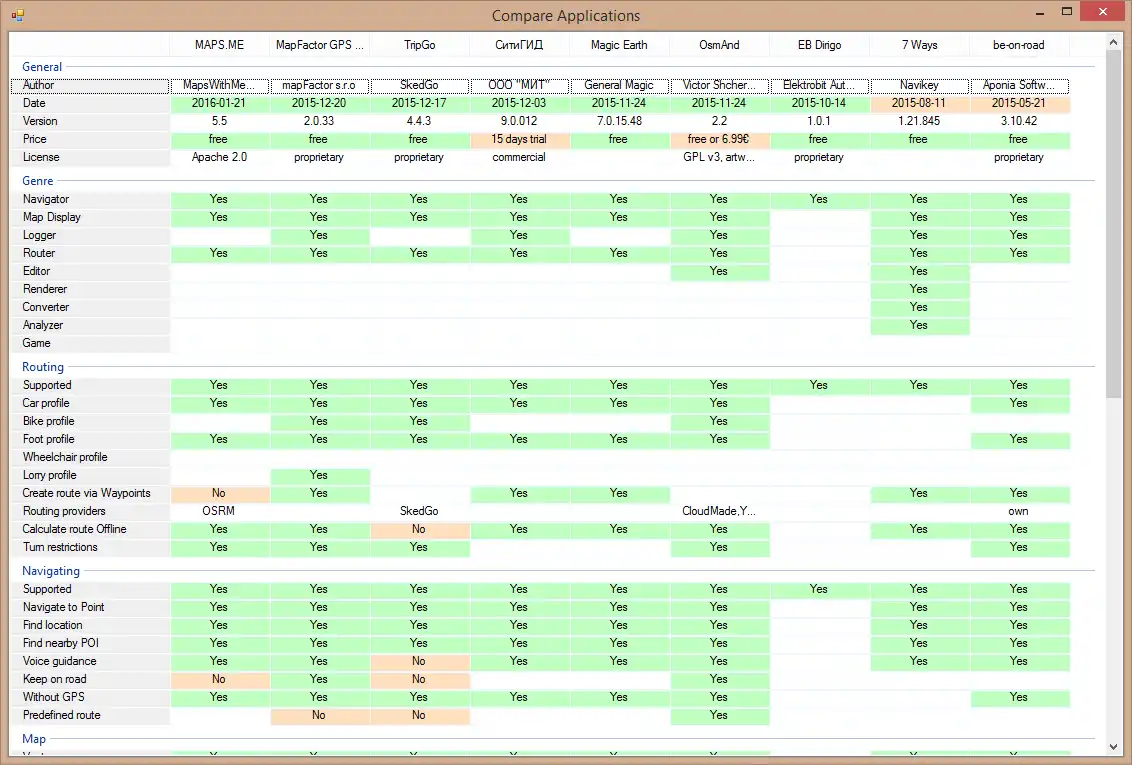Select the Create route via Waypoints label
Image resolution: width=1132 pixels, height=765 pixels.
(90, 494)
